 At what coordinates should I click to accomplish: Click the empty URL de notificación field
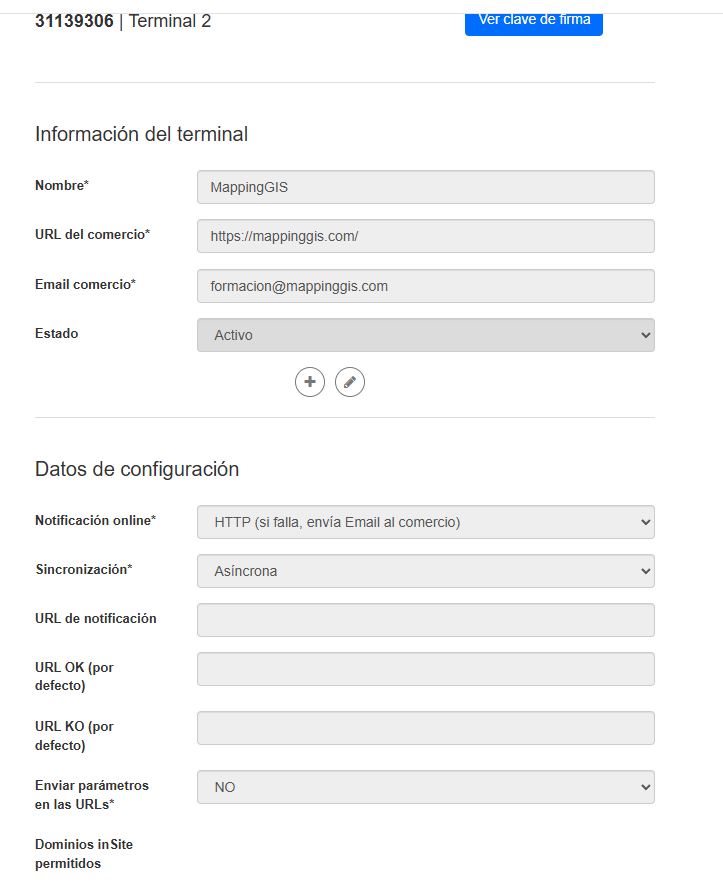(x=425, y=620)
